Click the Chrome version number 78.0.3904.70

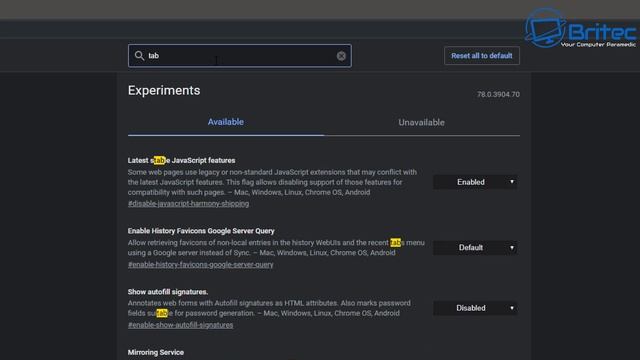pyautogui.click(x=498, y=94)
